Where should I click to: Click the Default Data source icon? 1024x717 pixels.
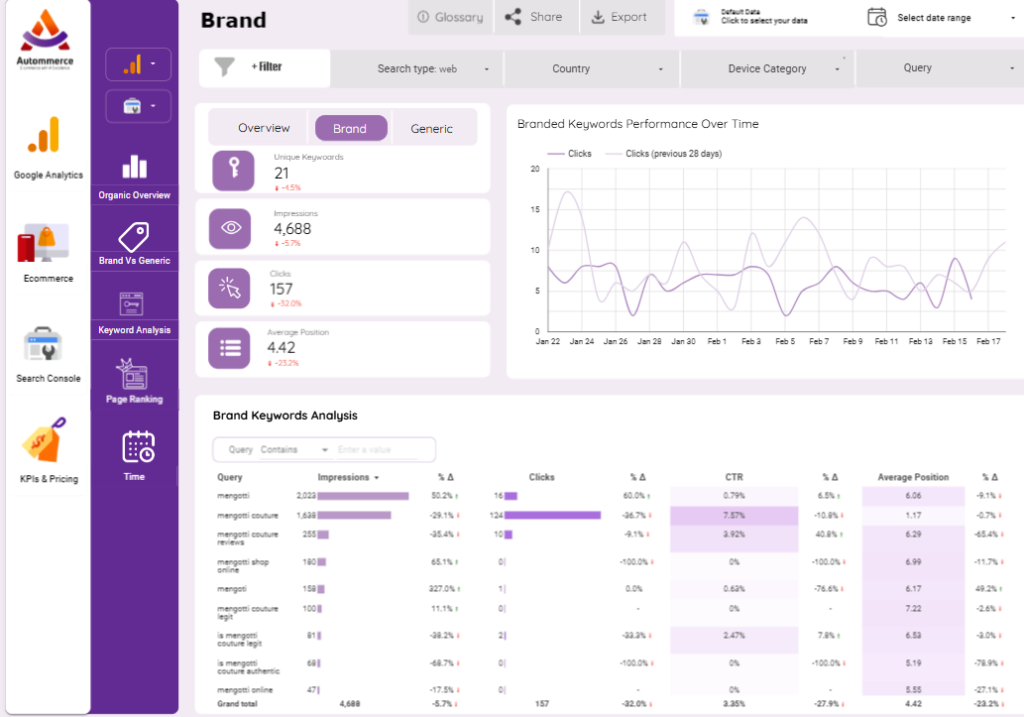click(701, 17)
